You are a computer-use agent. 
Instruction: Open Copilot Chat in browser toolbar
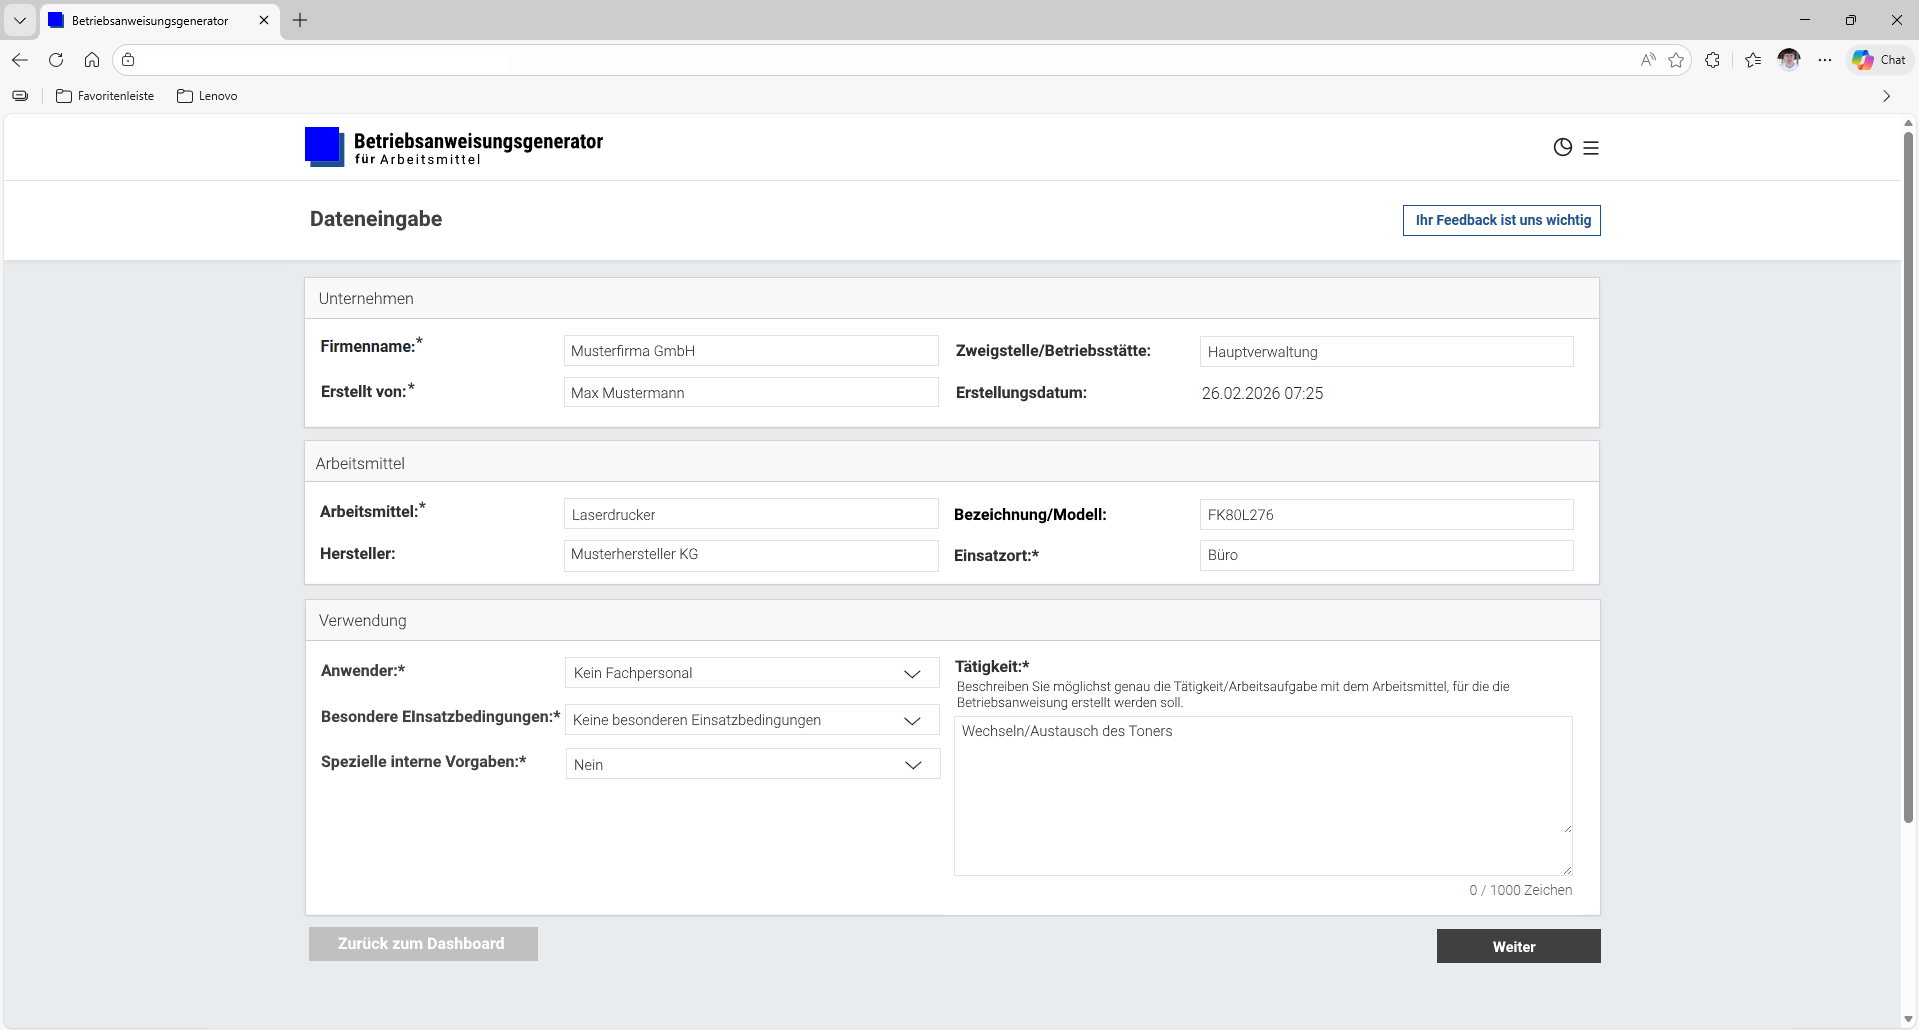(x=1879, y=60)
